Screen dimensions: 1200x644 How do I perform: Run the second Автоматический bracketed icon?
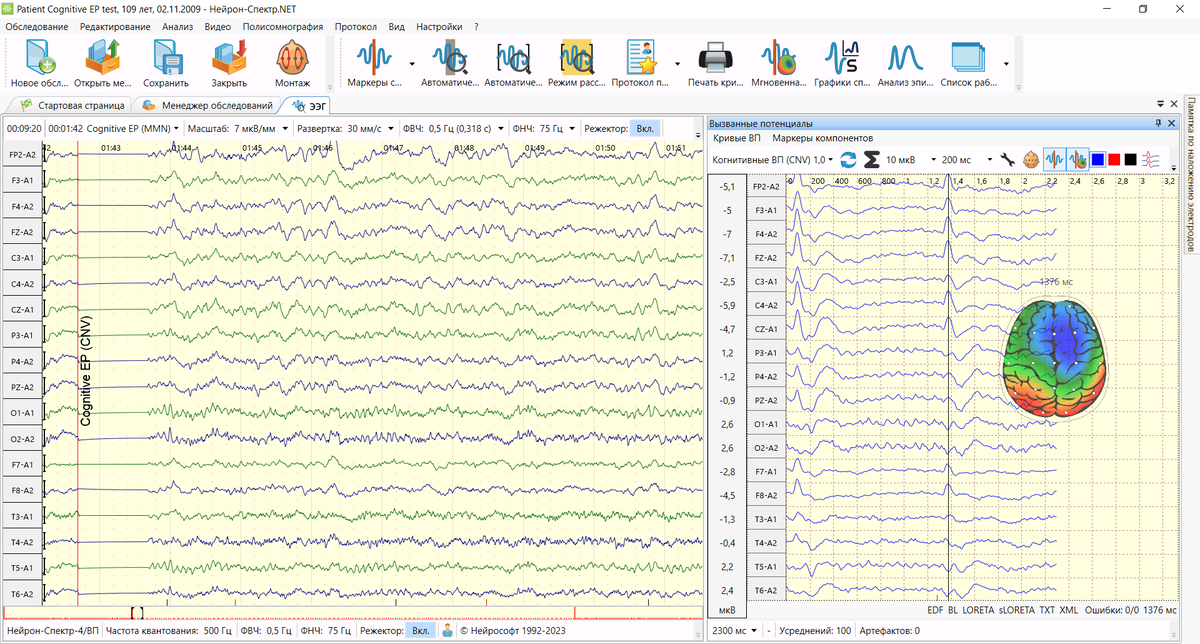click(x=514, y=64)
